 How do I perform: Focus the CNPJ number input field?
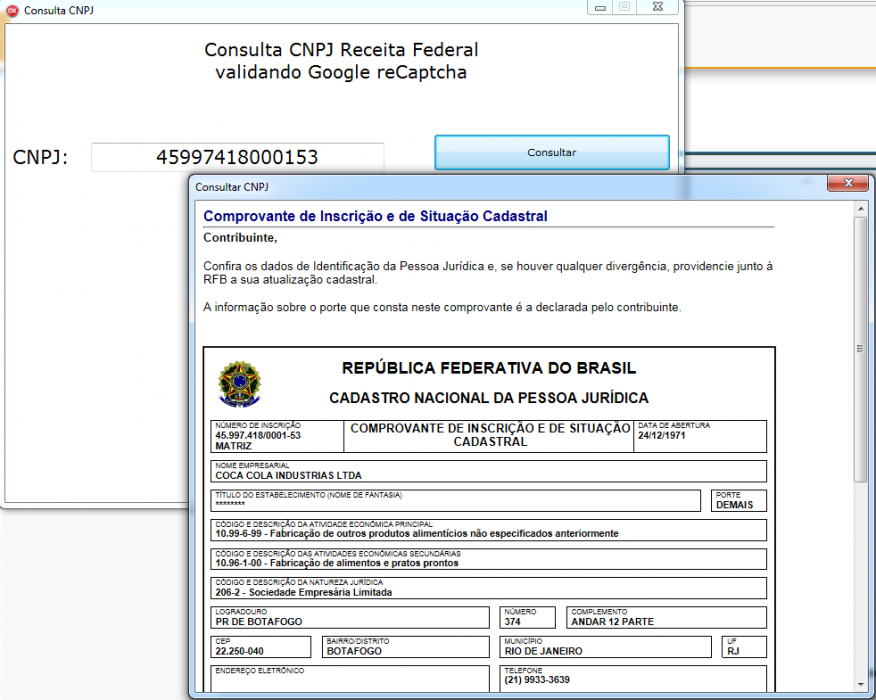[x=237, y=157]
